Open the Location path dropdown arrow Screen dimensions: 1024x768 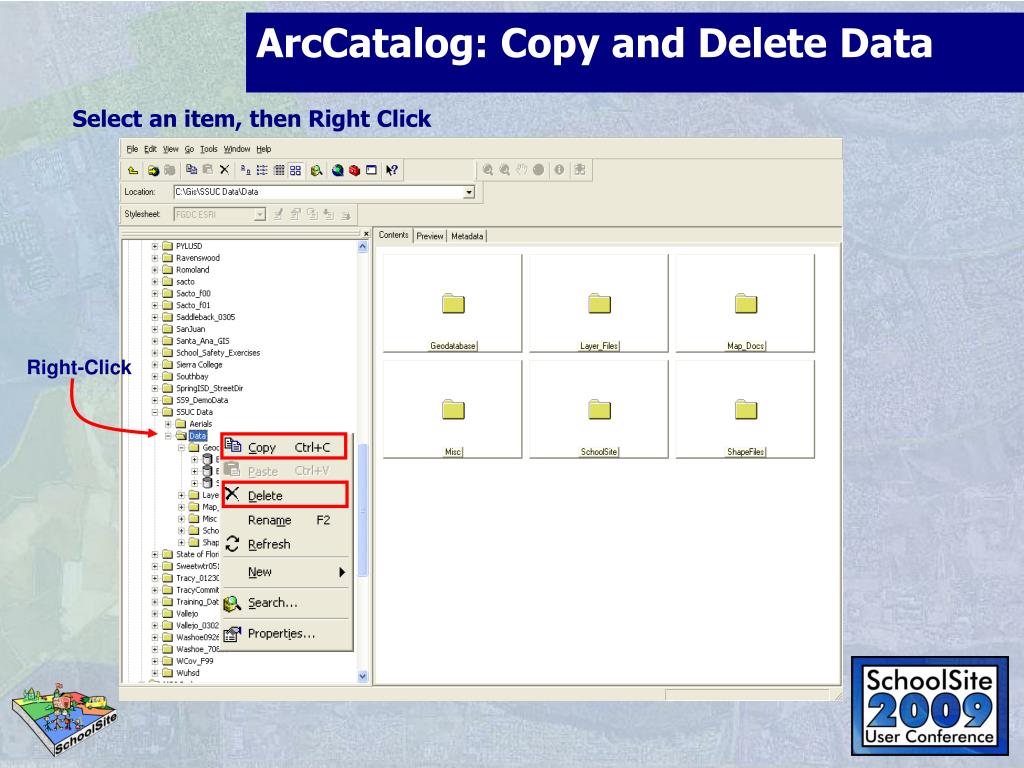(468, 192)
